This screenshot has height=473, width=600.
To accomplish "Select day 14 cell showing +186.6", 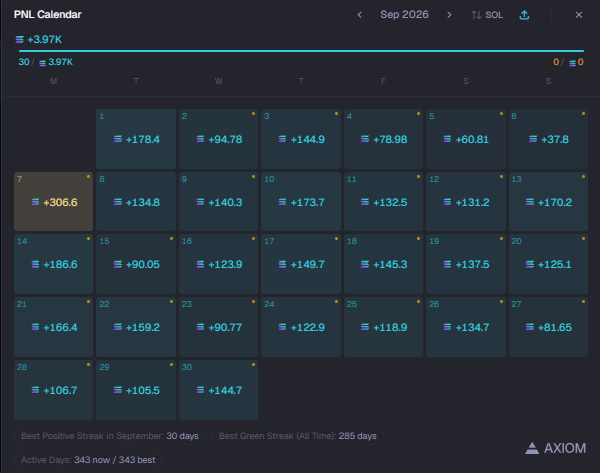I will coord(54,264).
